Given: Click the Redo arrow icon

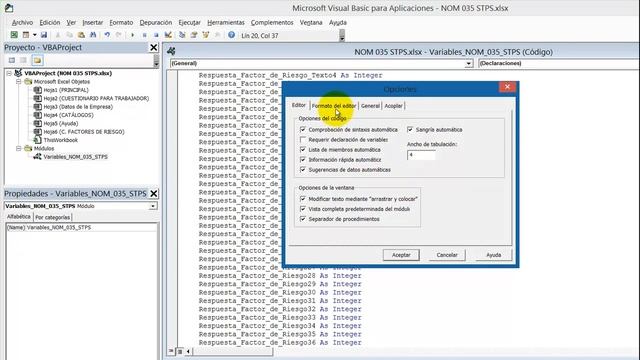Looking at the screenshot, I should pyautogui.click(x=119, y=35).
